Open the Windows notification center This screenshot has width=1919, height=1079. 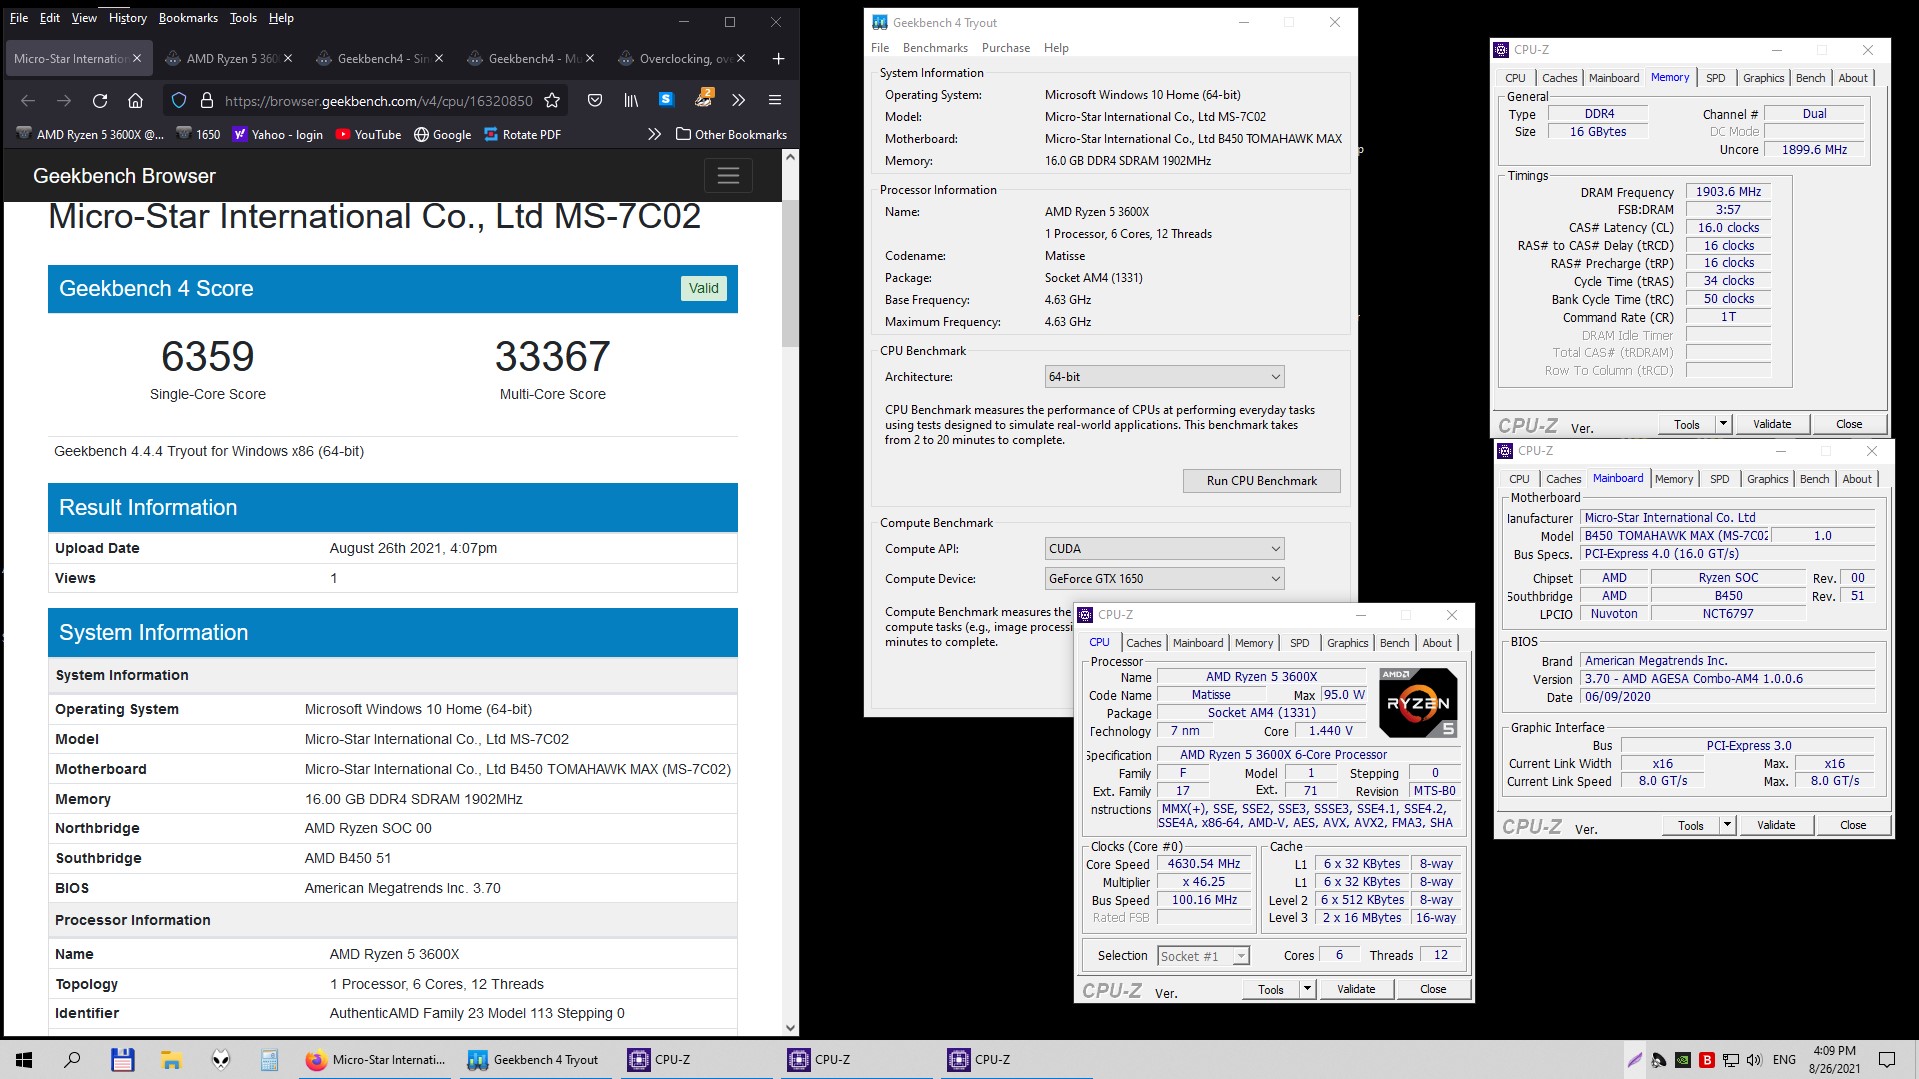(x=1887, y=1060)
